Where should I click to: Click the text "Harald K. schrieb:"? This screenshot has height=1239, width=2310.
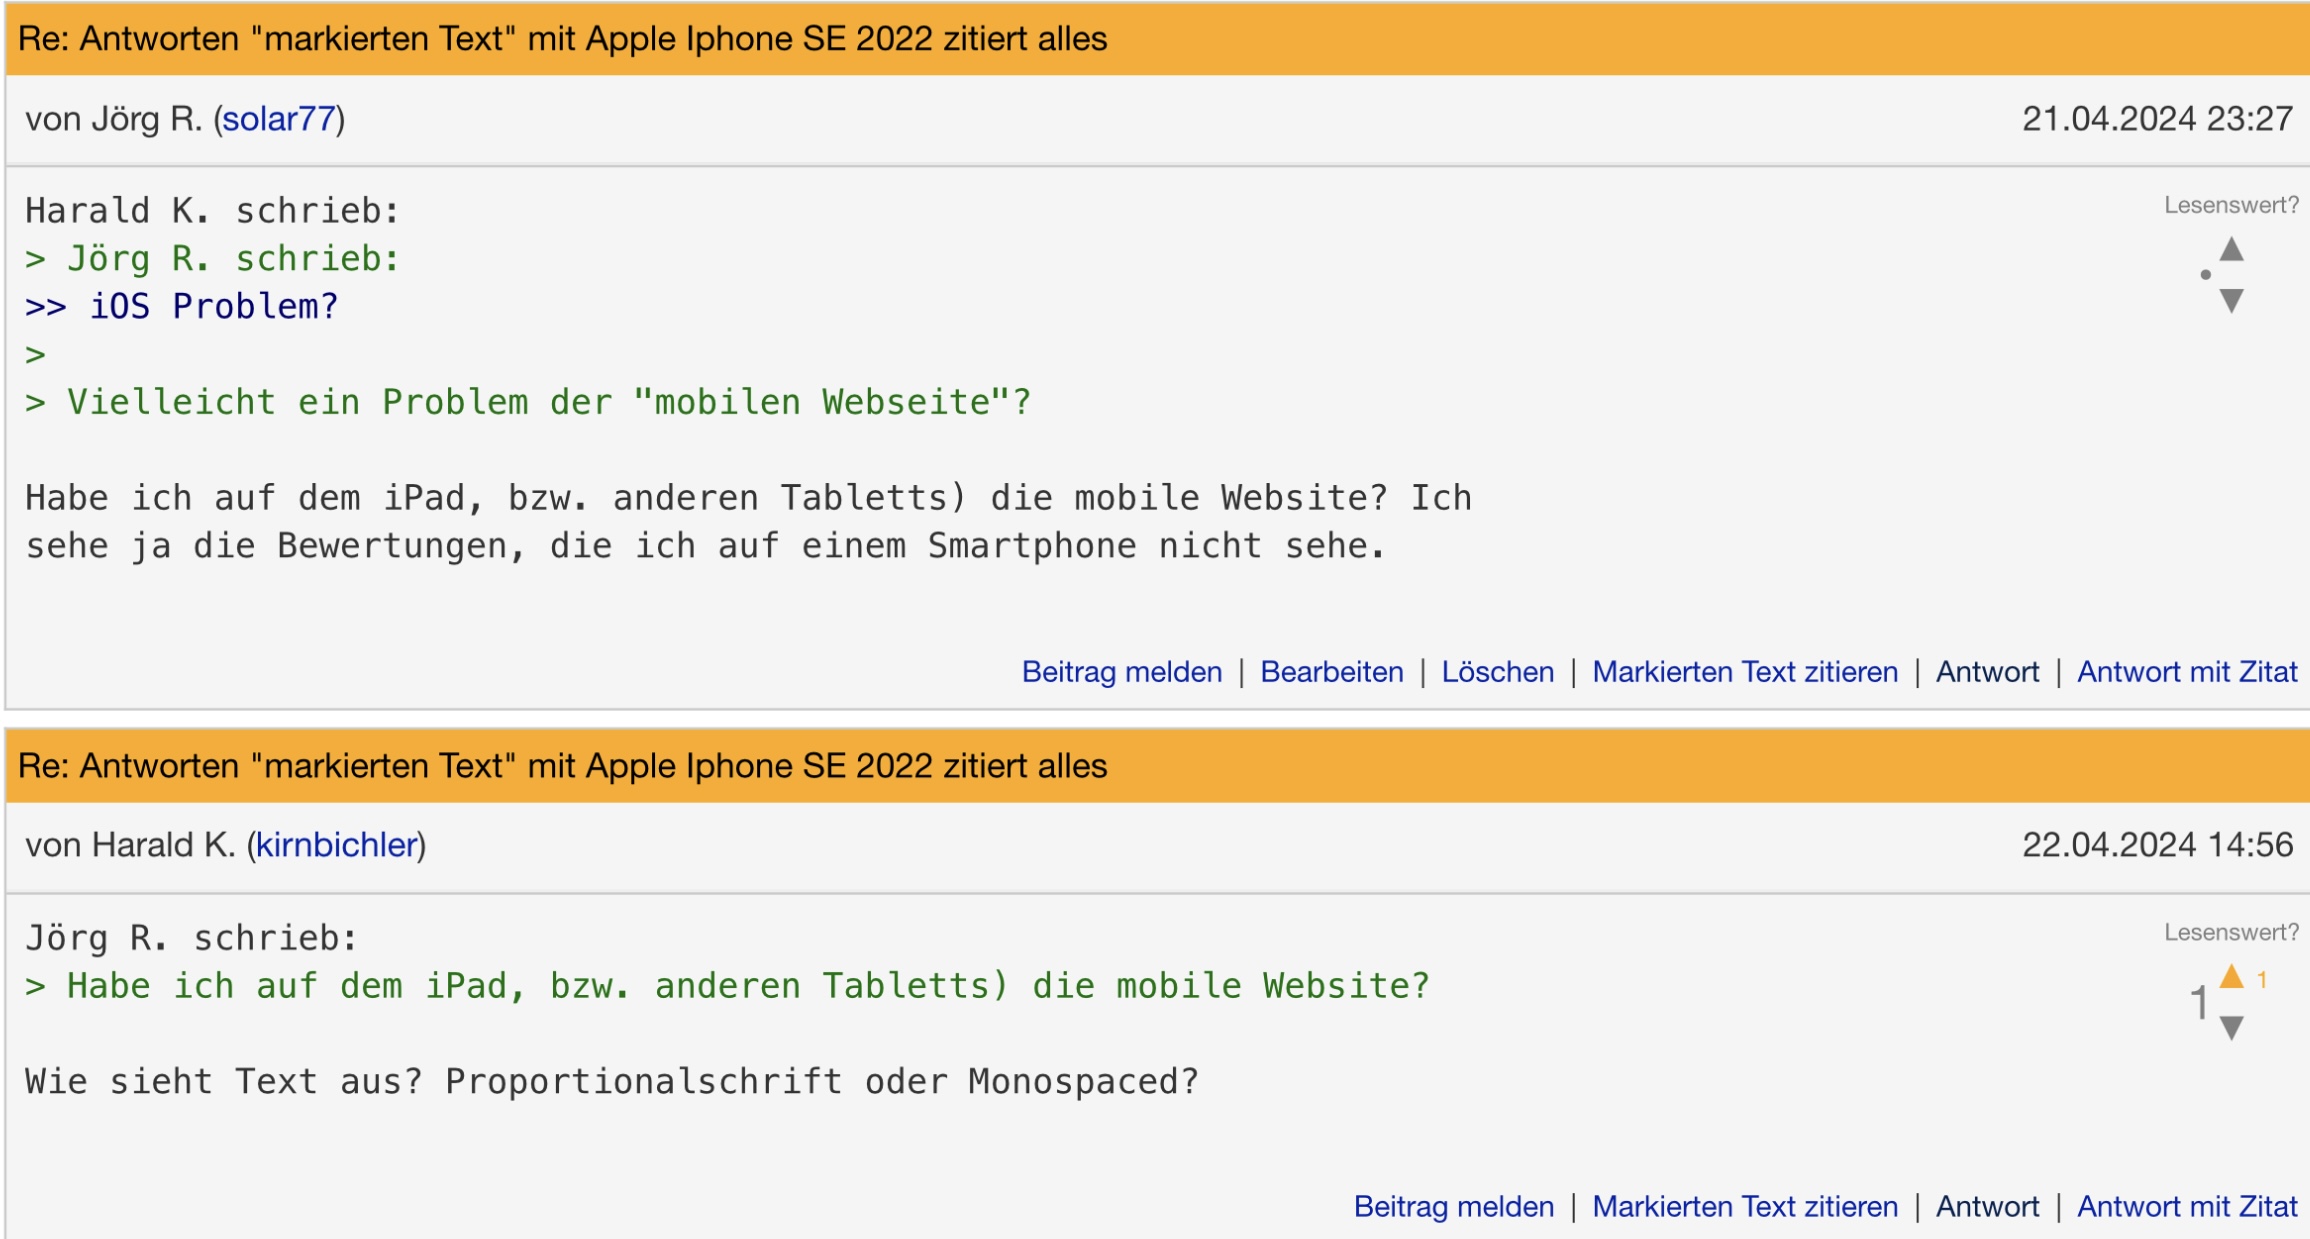point(212,211)
